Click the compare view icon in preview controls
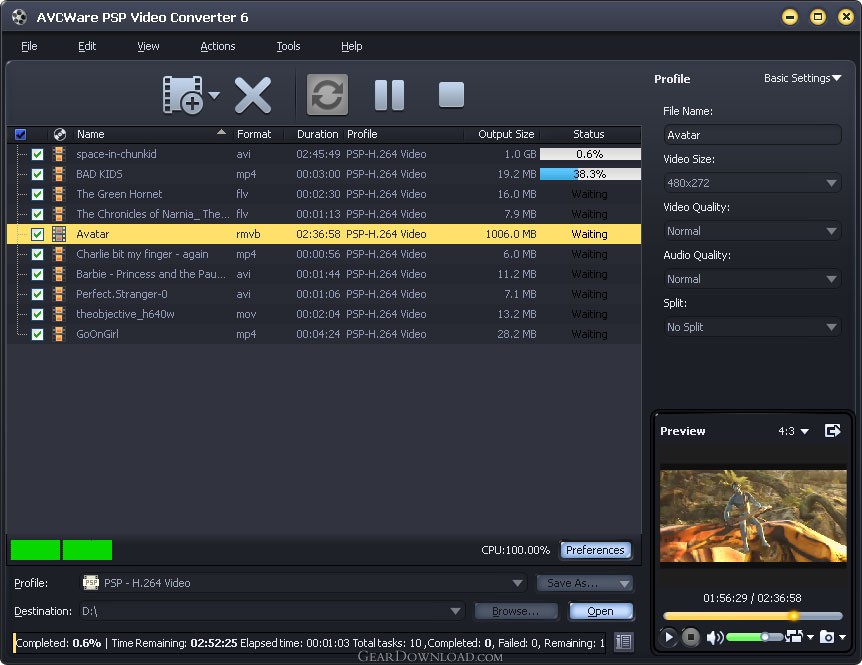 coord(794,636)
